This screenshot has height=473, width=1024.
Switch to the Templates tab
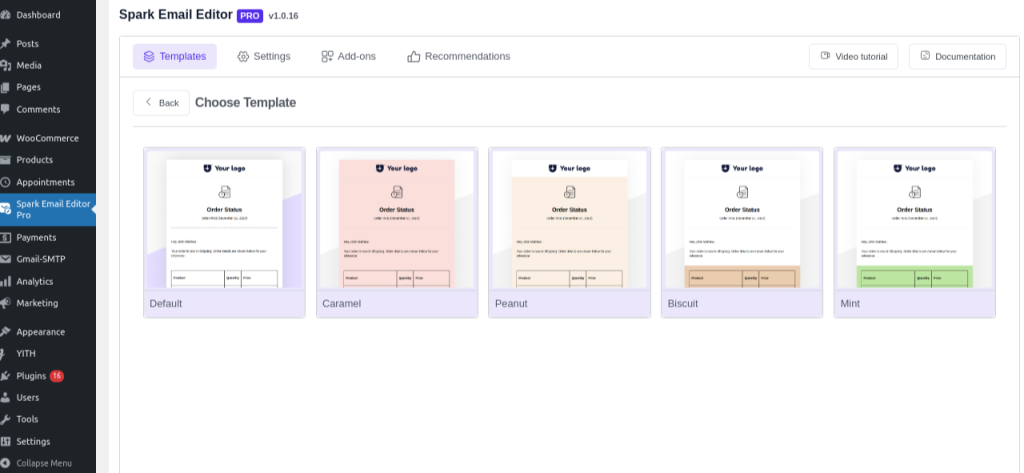174,57
